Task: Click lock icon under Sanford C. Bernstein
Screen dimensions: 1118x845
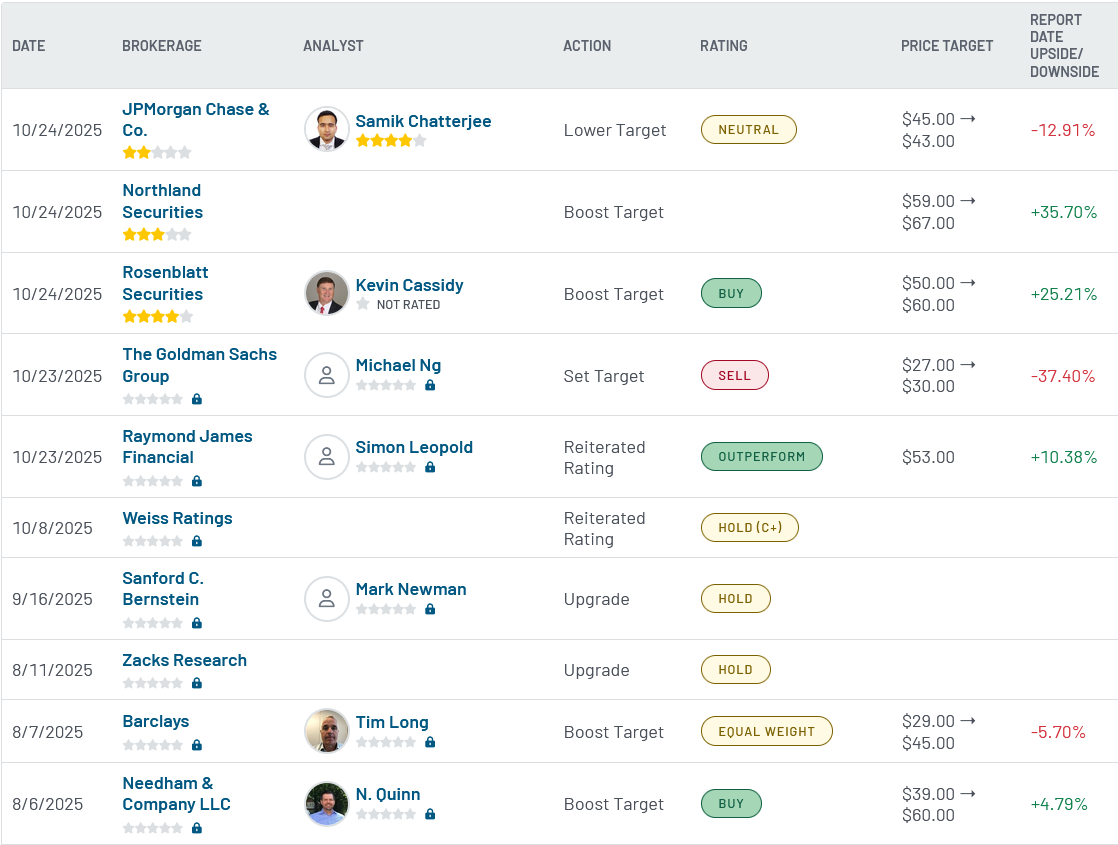Action: [197, 623]
